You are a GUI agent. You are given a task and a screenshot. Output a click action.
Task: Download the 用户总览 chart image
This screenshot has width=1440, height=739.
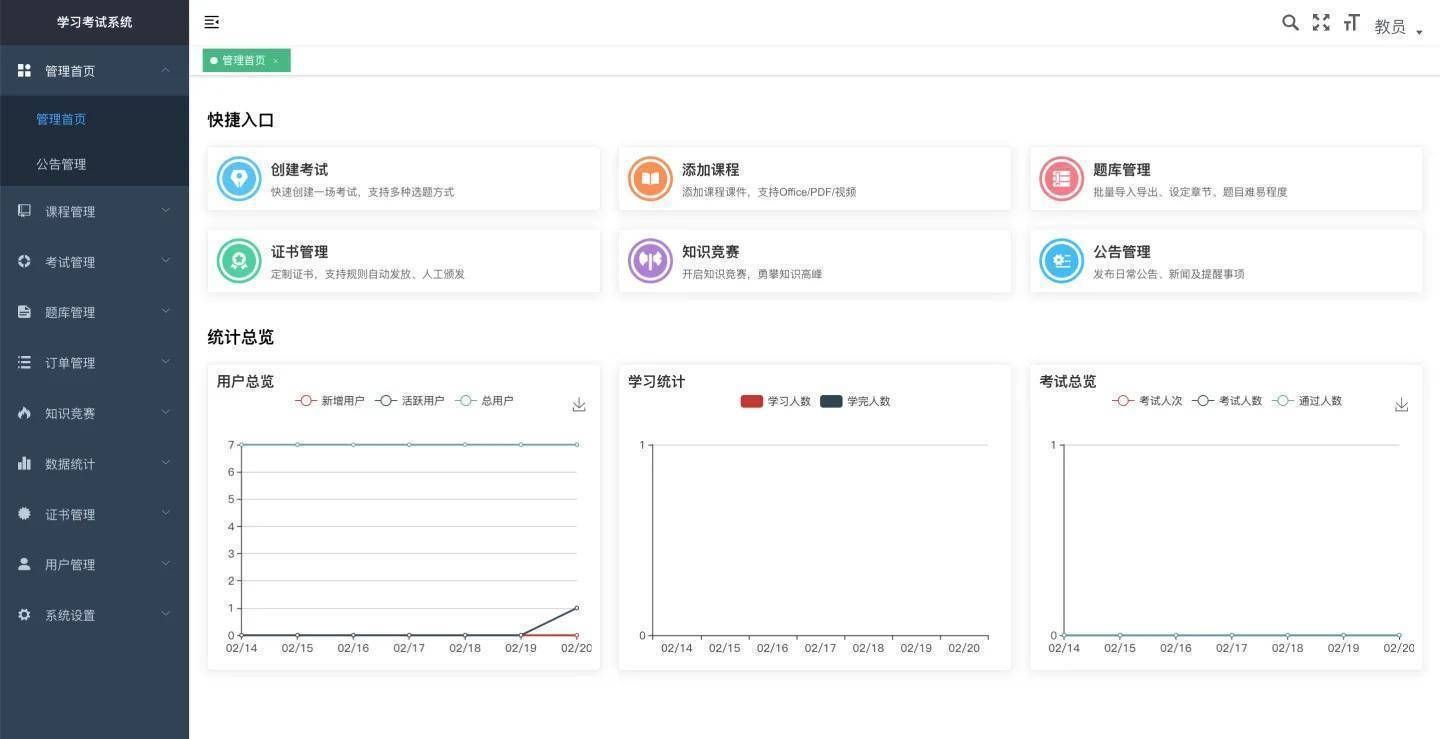[x=579, y=405]
